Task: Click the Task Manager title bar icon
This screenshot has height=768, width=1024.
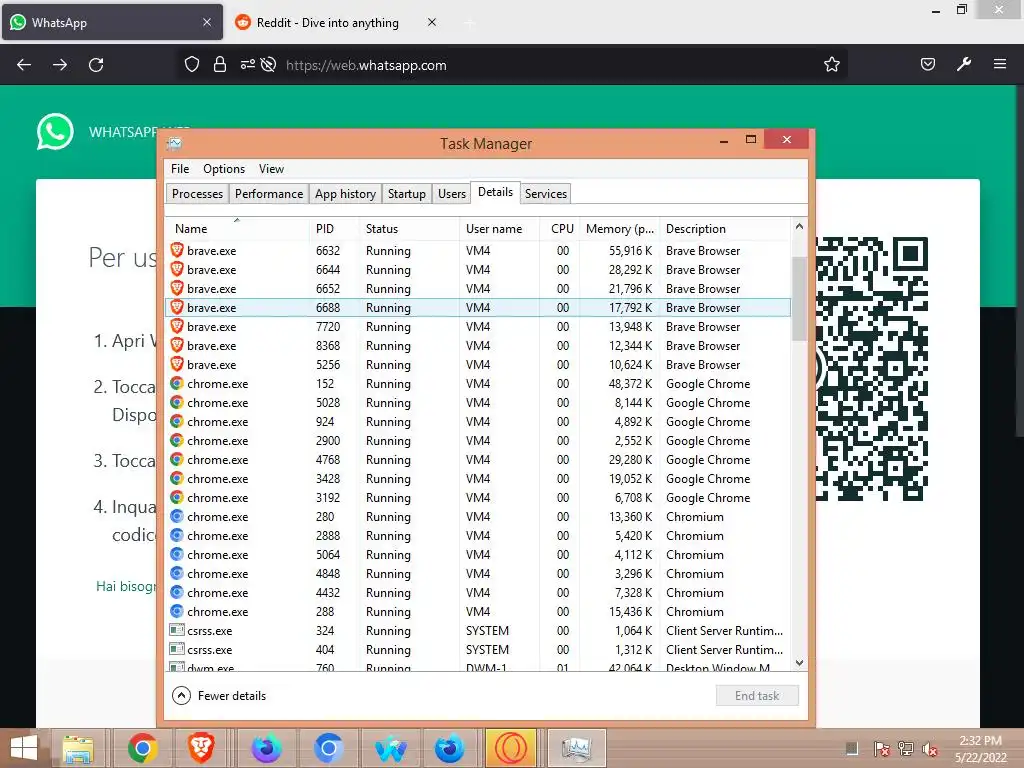Action: pyautogui.click(x=174, y=144)
